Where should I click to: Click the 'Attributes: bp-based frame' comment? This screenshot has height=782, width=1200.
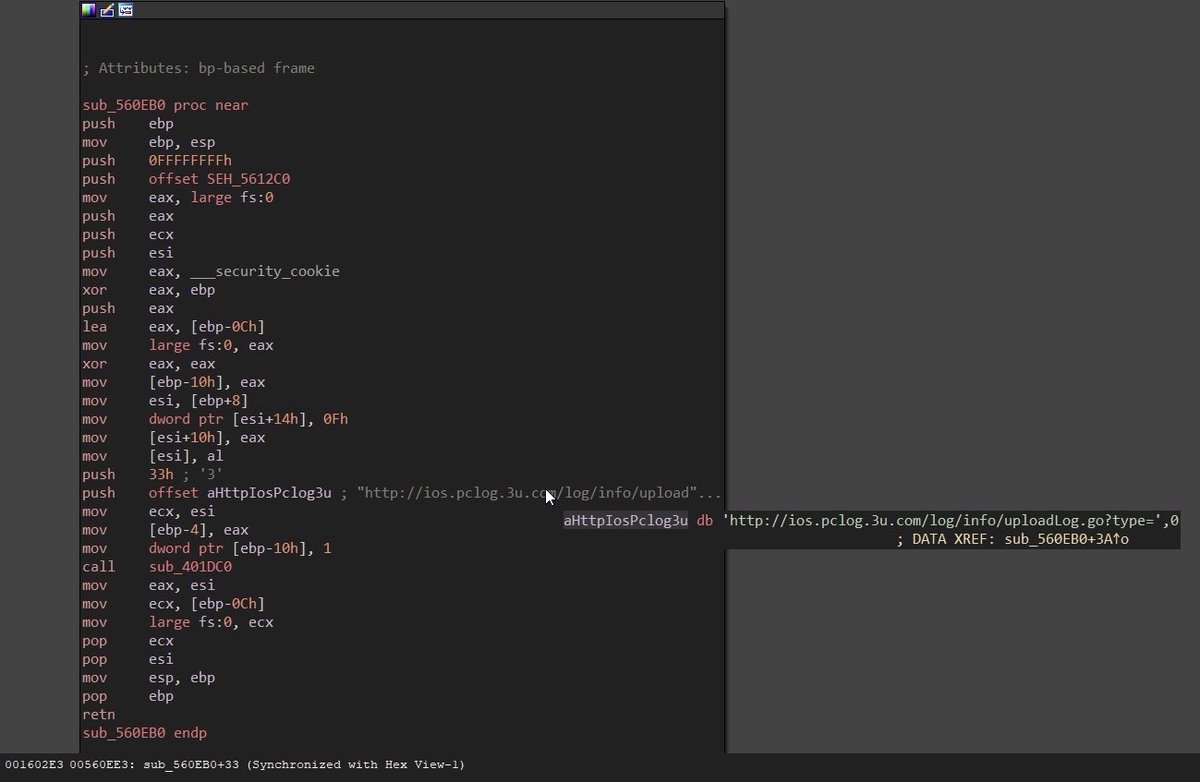pos(198,68)
